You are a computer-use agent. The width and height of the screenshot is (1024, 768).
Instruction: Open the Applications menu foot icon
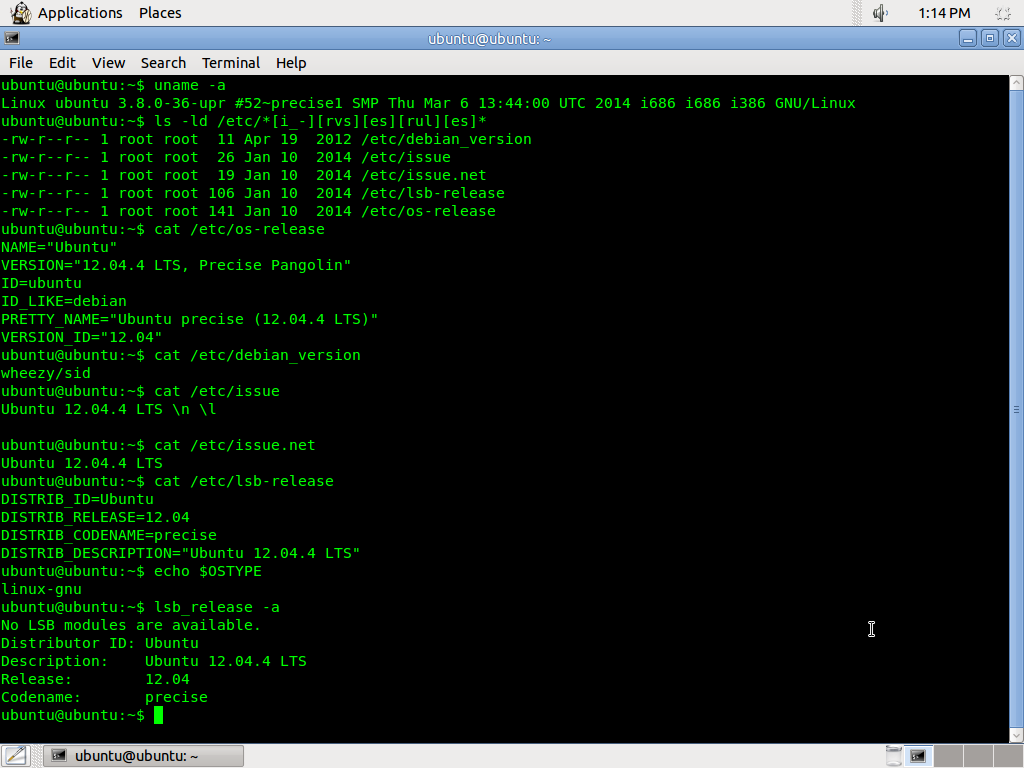tap(21, 12)
